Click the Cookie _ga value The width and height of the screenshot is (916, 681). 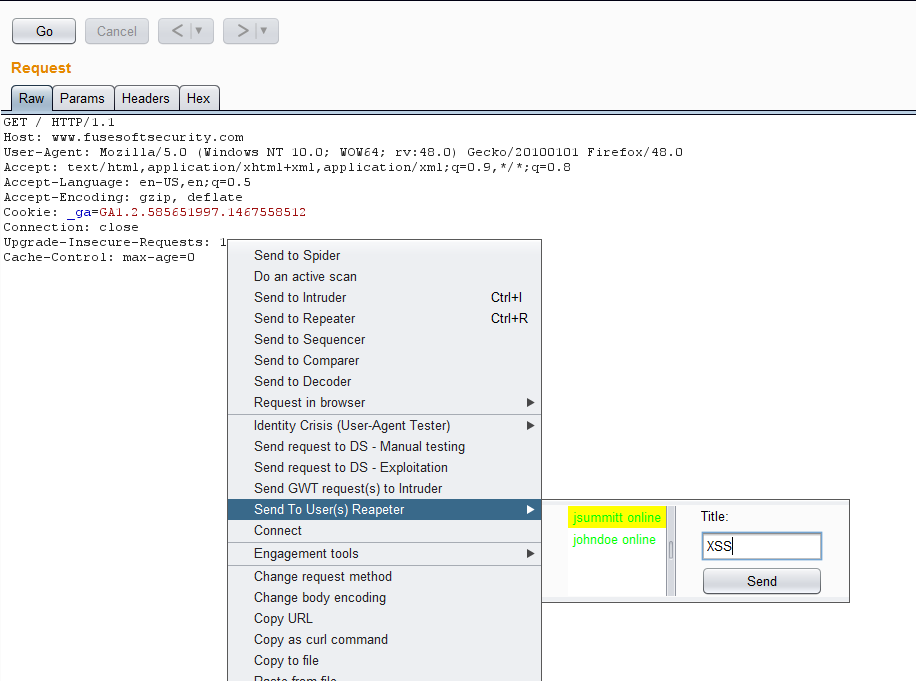pos(202,212)
